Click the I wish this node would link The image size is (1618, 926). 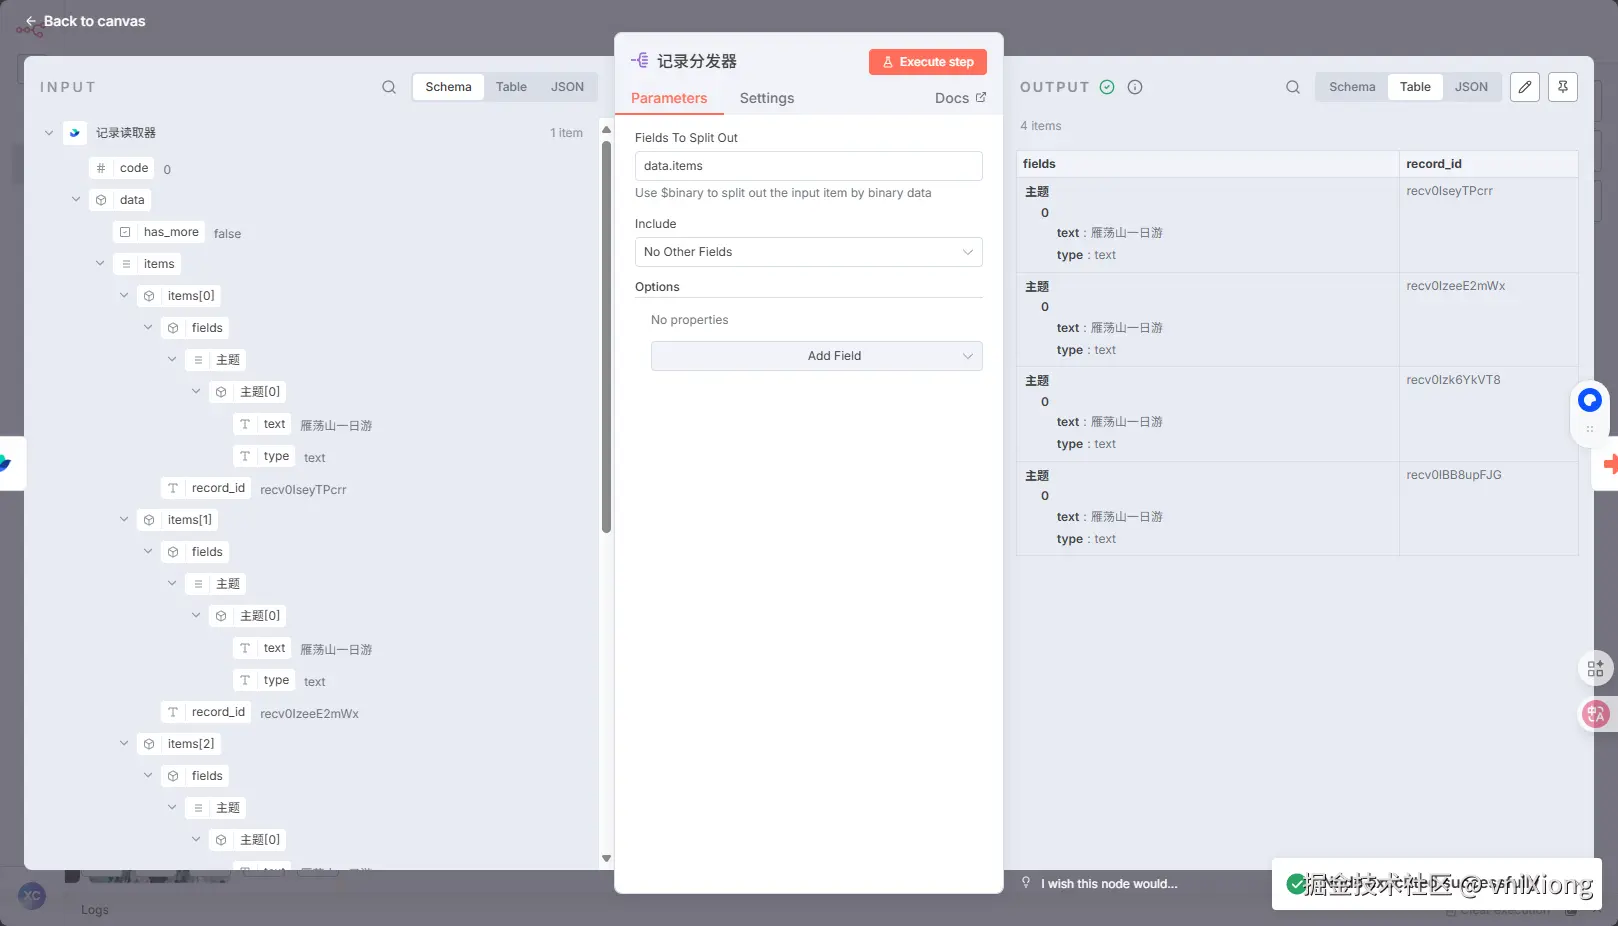click(1109, 884)
